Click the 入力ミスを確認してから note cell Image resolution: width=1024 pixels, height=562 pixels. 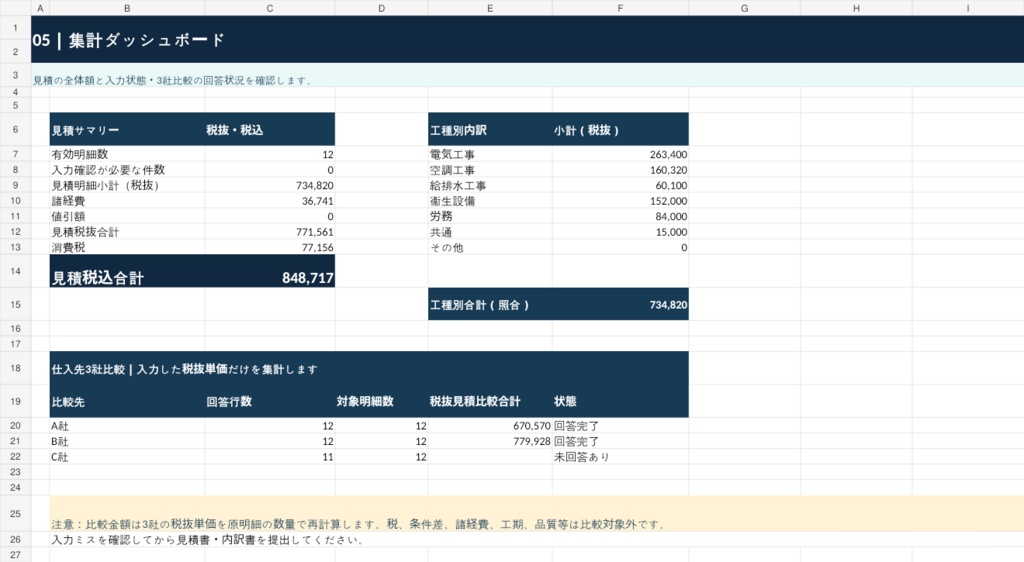pyautogui.click(x=127, y=539)
